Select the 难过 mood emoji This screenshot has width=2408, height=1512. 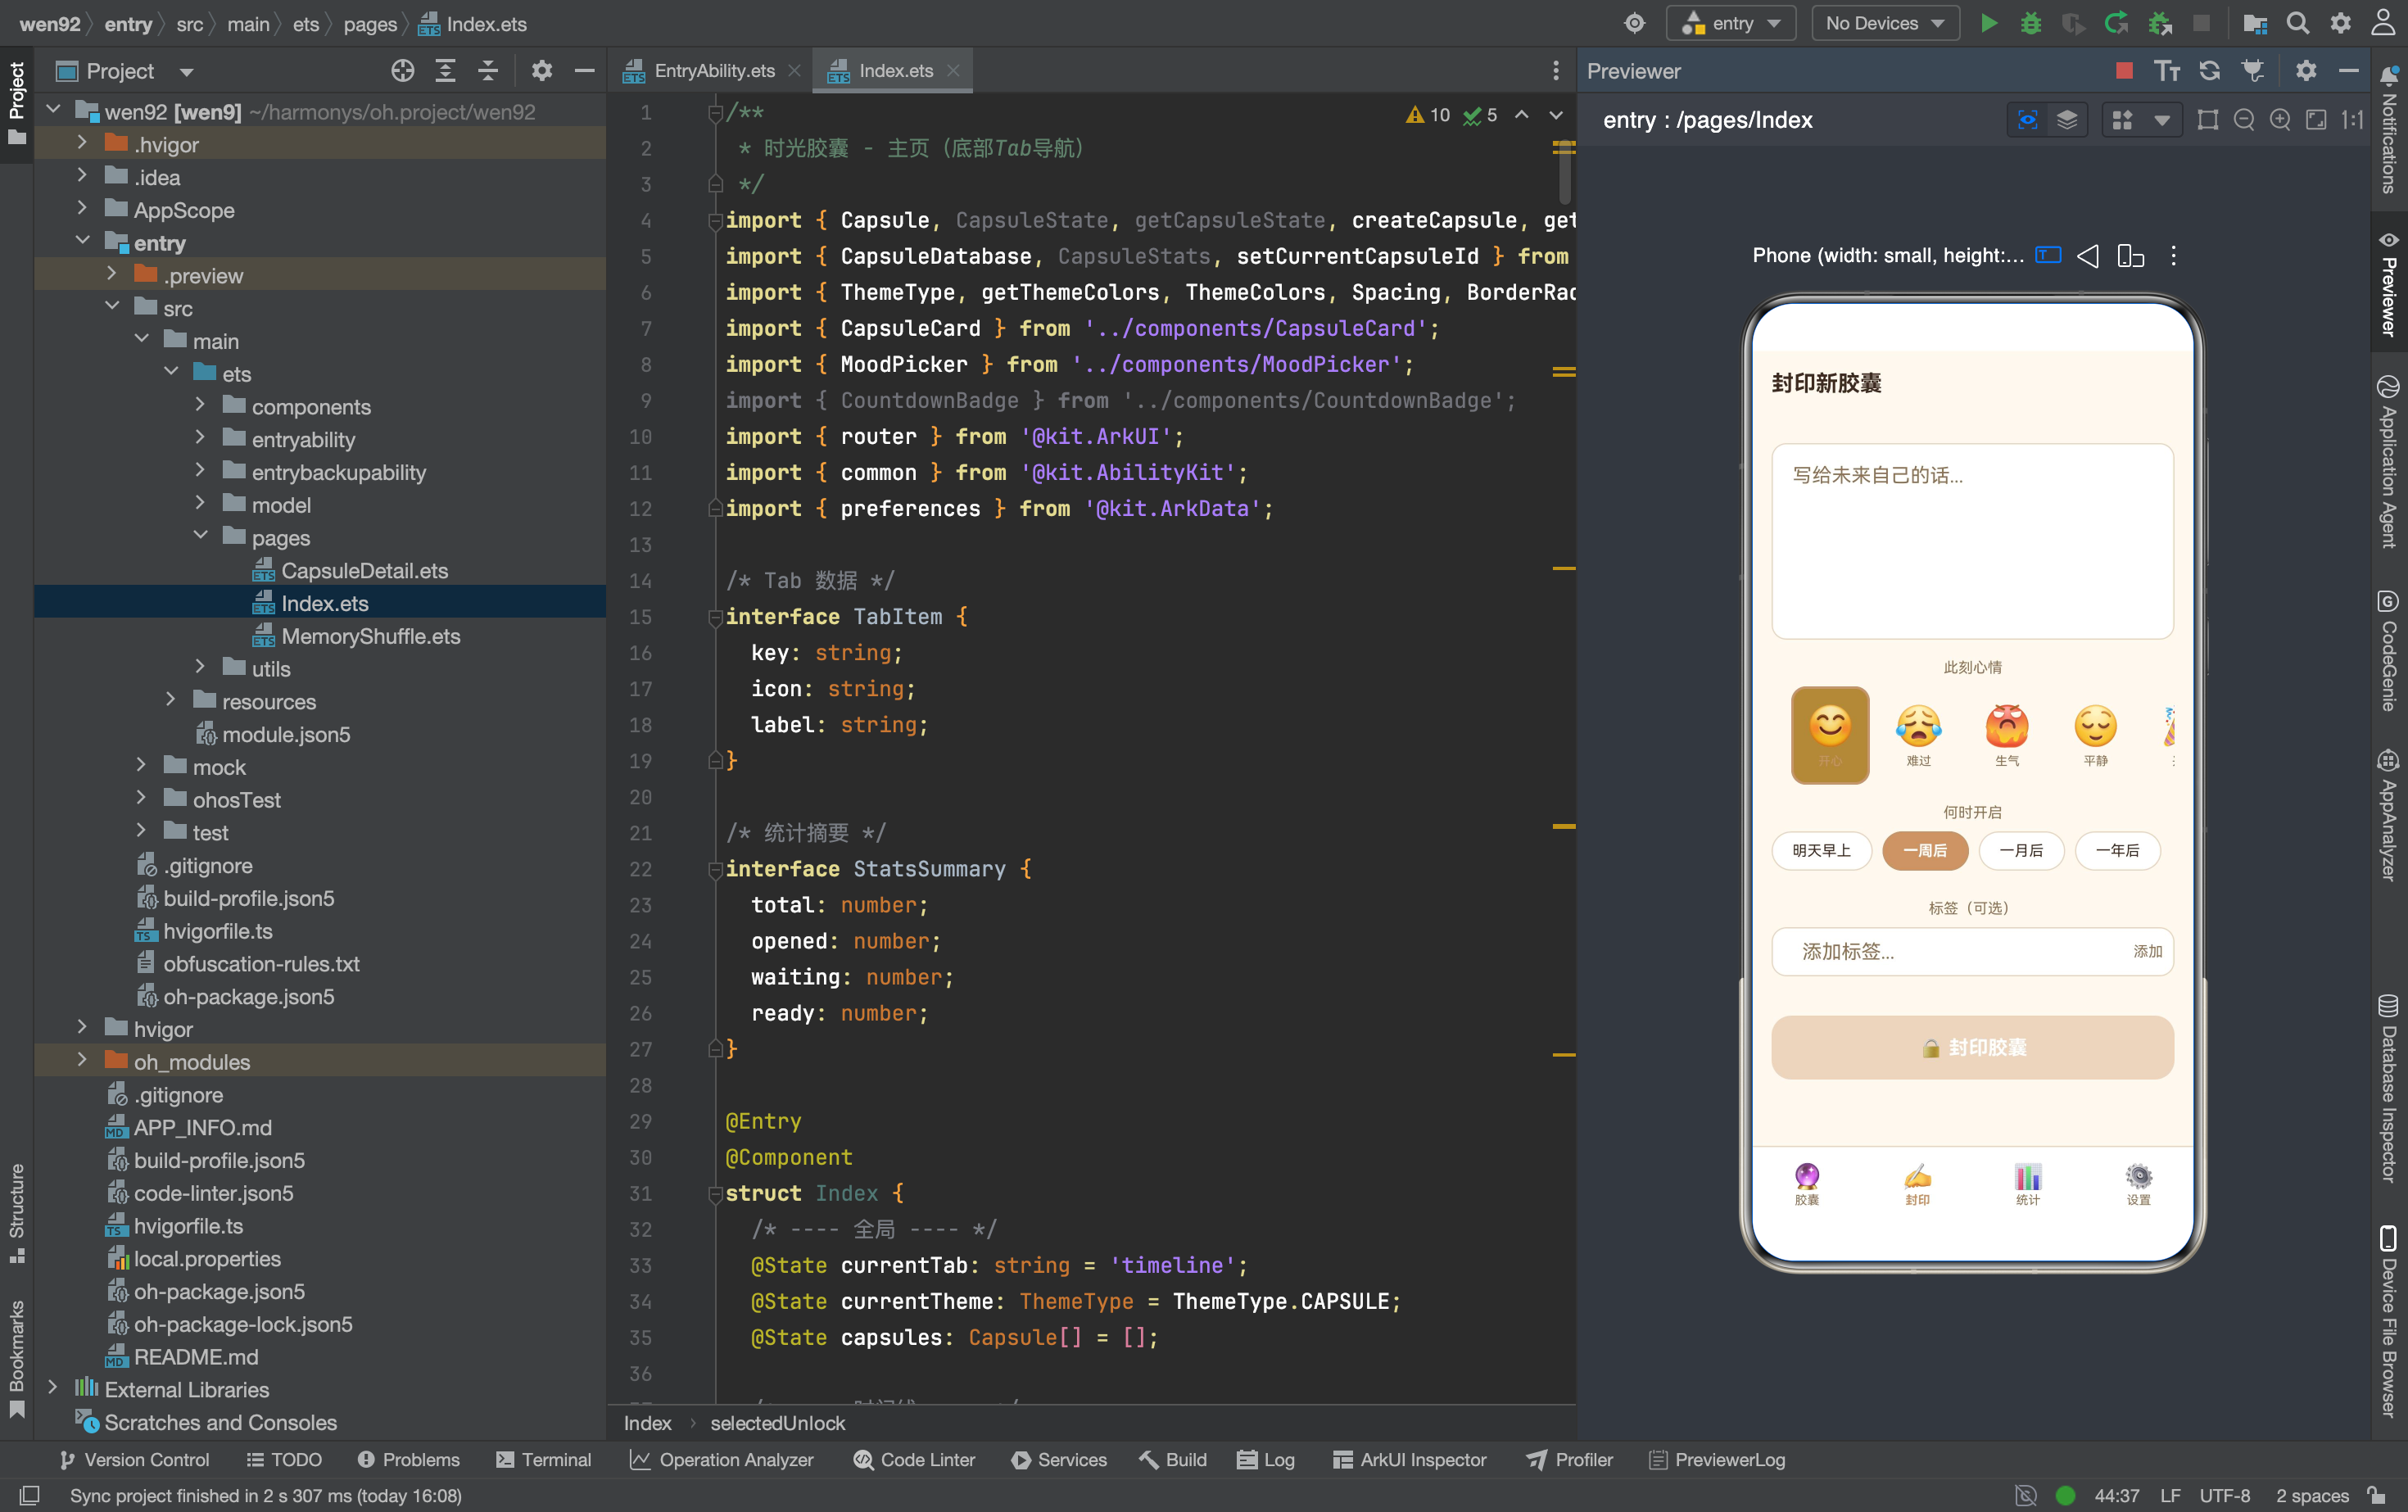(x=1918, y=735)
